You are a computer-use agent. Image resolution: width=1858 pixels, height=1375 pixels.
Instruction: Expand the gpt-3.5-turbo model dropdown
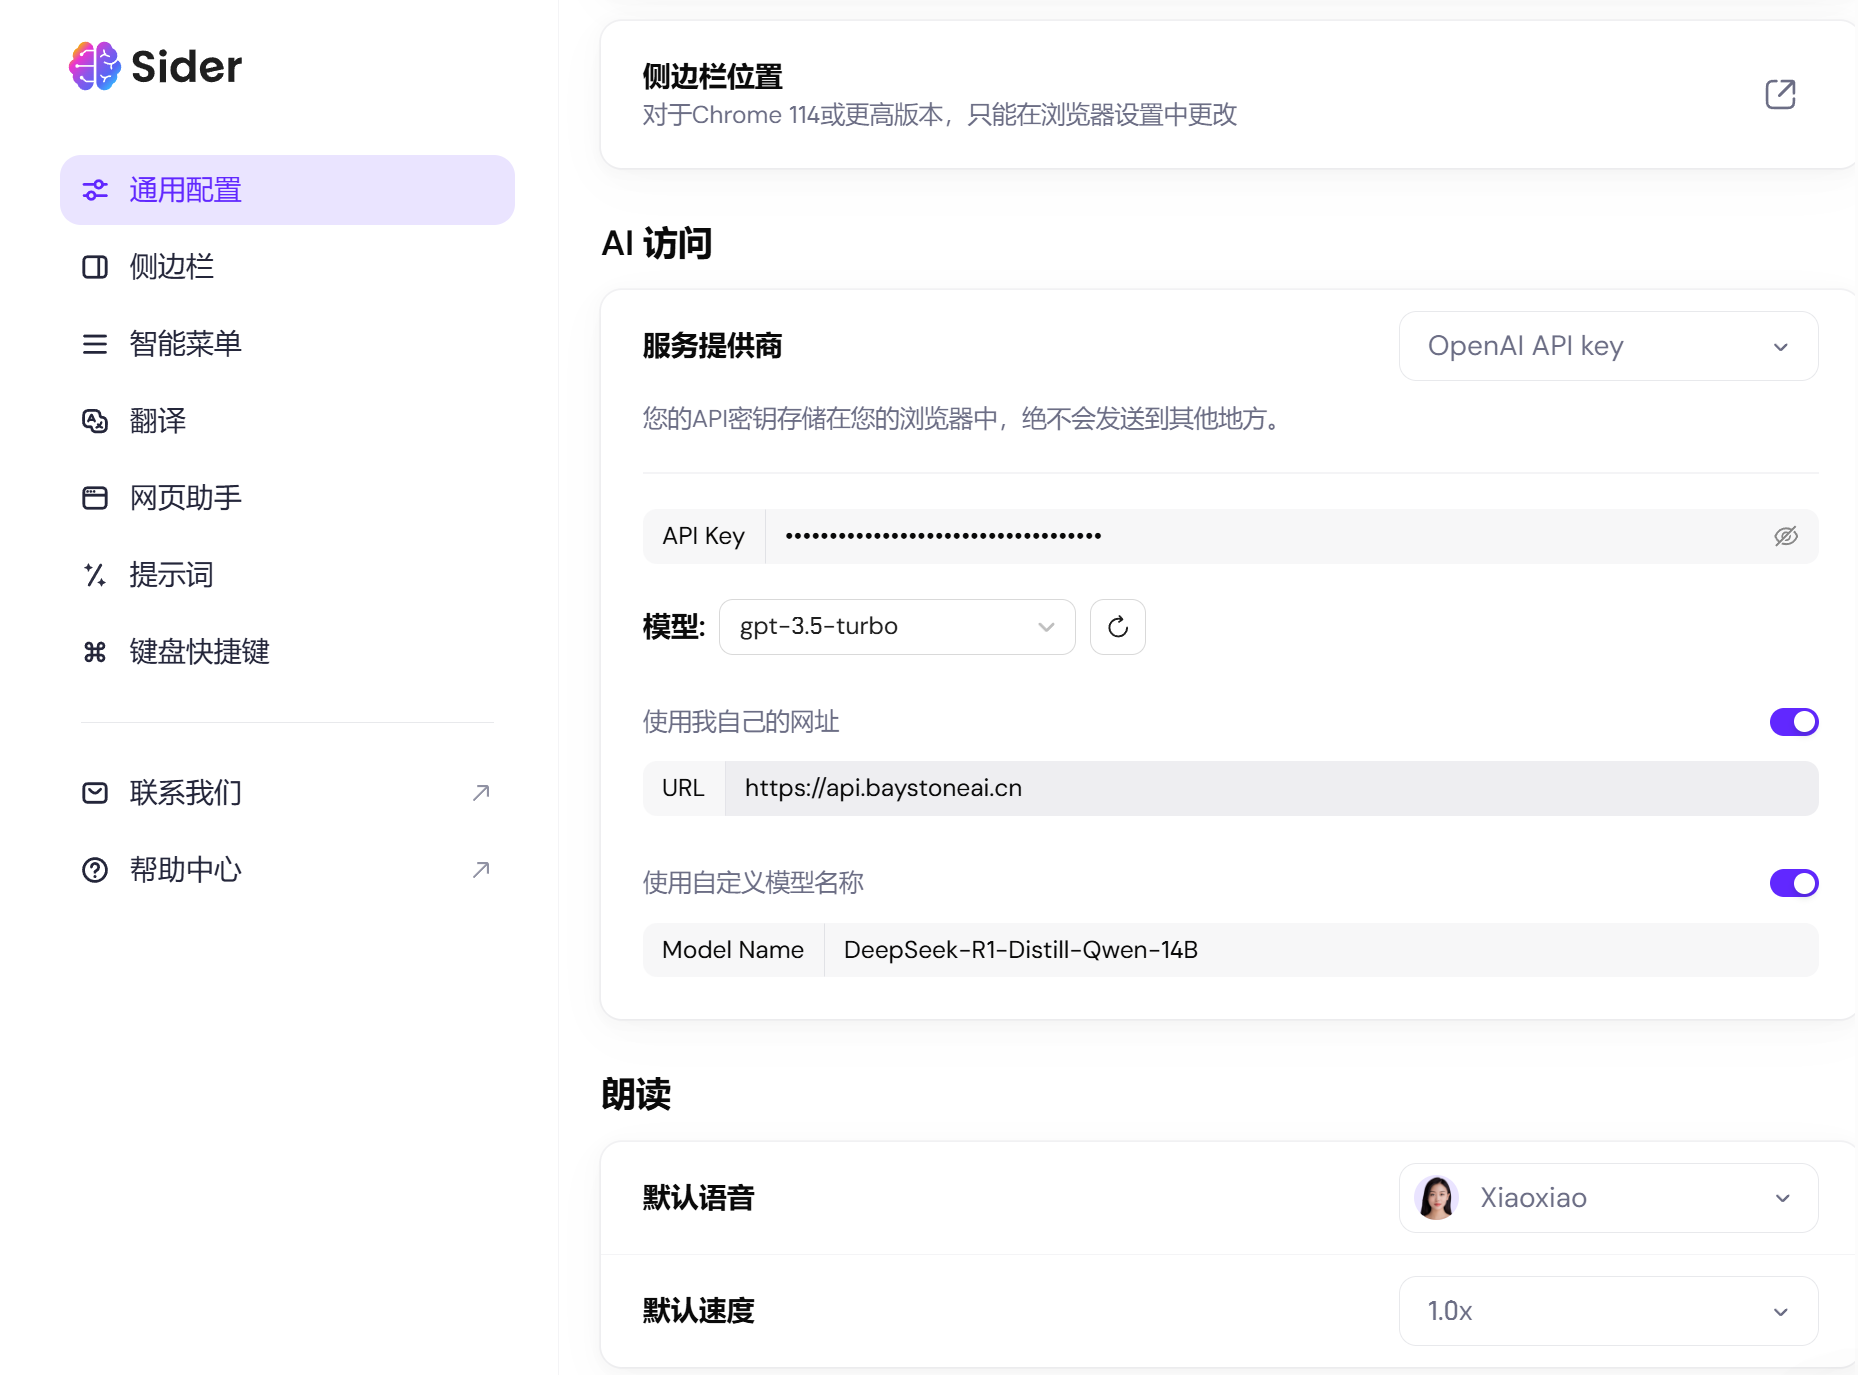point(897,627)
